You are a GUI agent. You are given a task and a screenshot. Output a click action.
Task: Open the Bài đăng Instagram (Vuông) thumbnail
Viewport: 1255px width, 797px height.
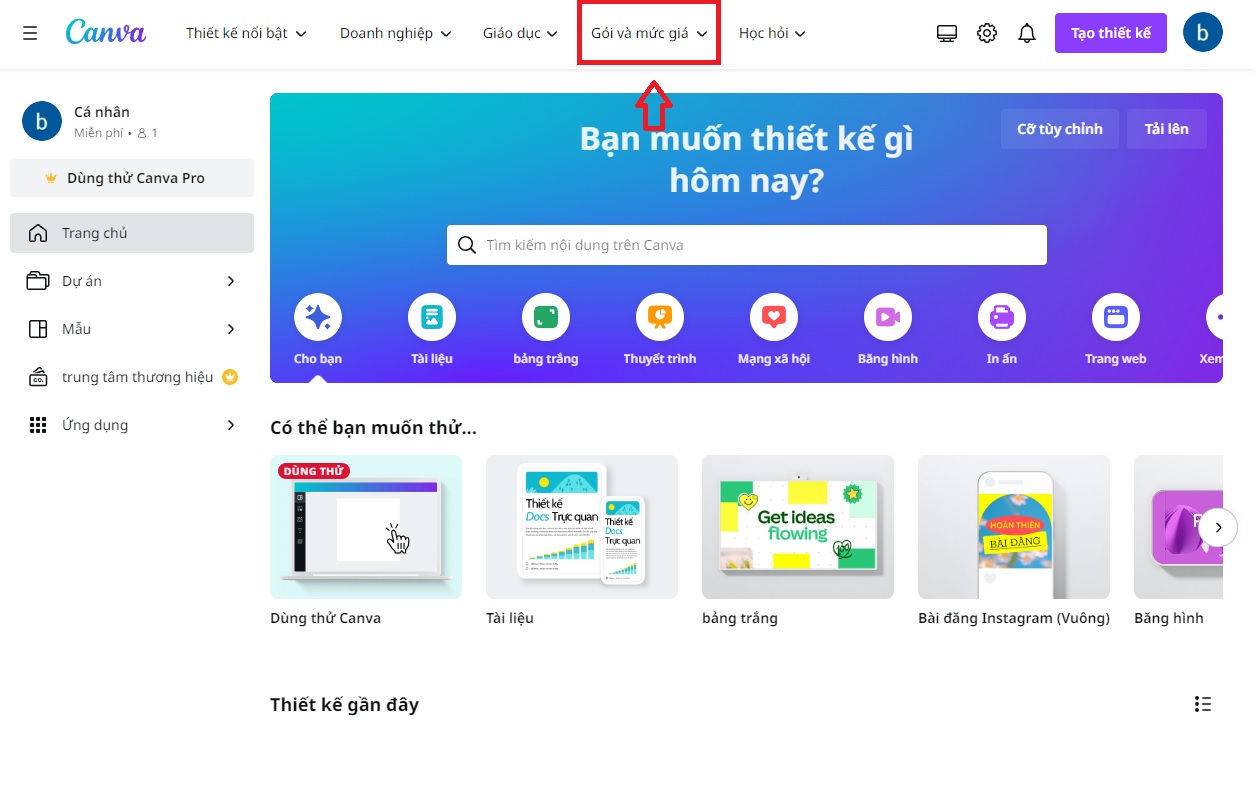[1014, 527]
